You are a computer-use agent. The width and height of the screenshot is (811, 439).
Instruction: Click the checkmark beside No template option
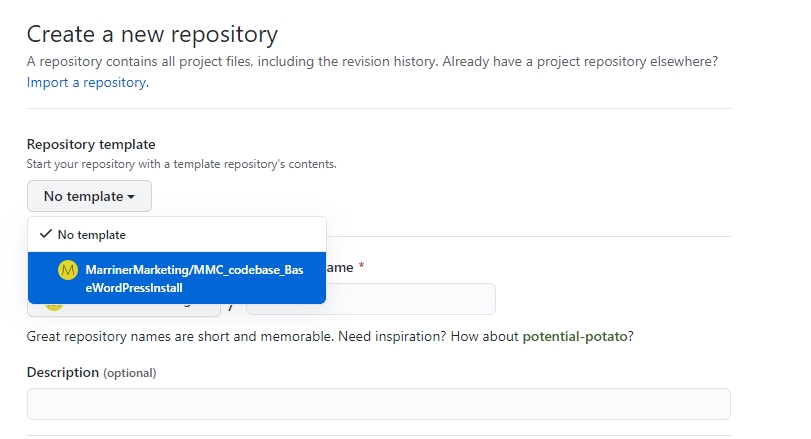tap(44, 234)
